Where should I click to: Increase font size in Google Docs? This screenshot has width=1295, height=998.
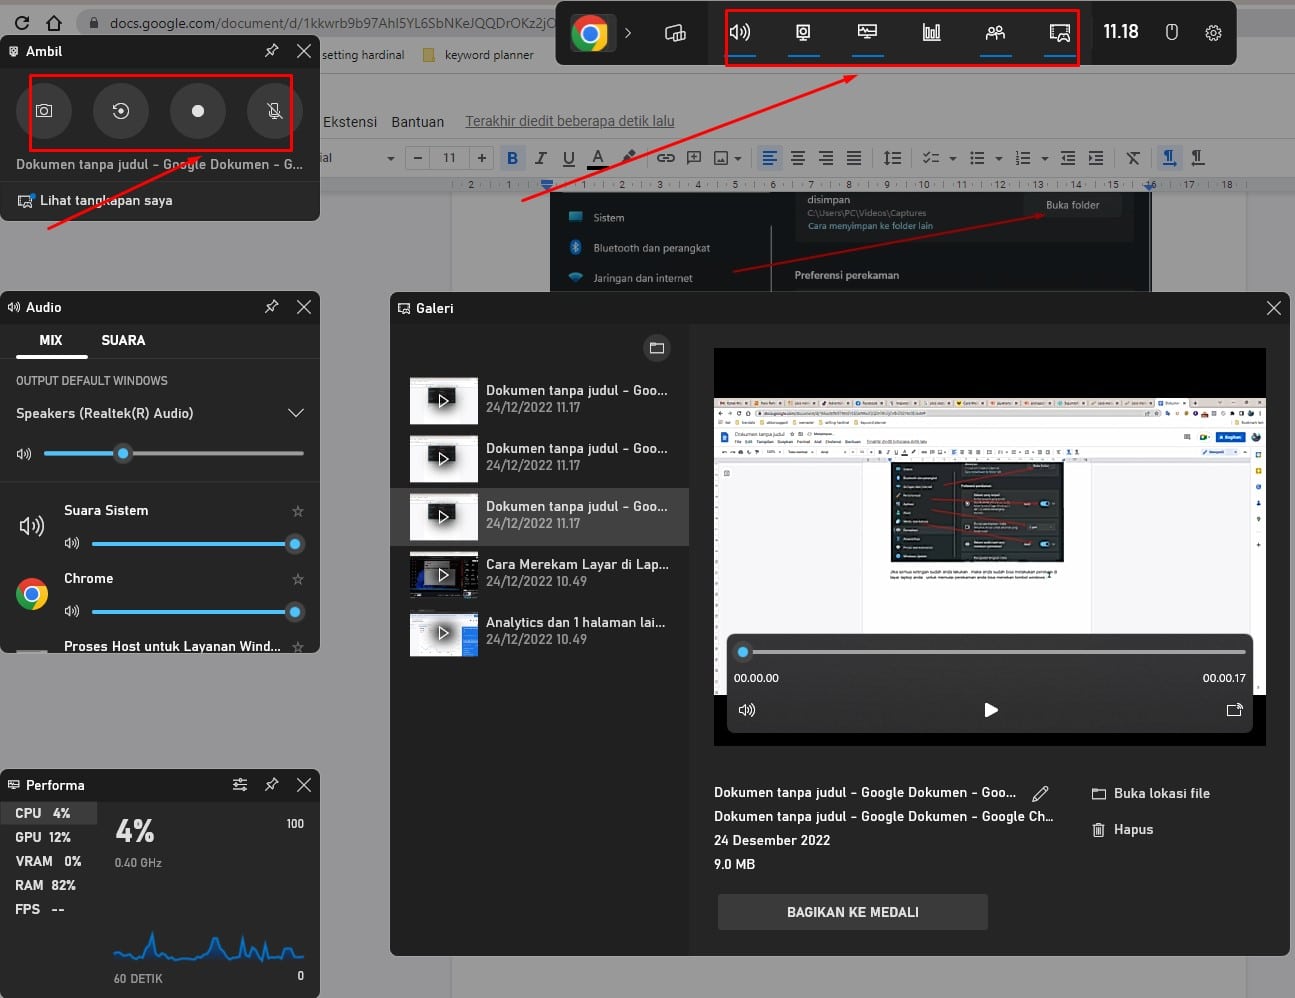[x=482, y=158]
